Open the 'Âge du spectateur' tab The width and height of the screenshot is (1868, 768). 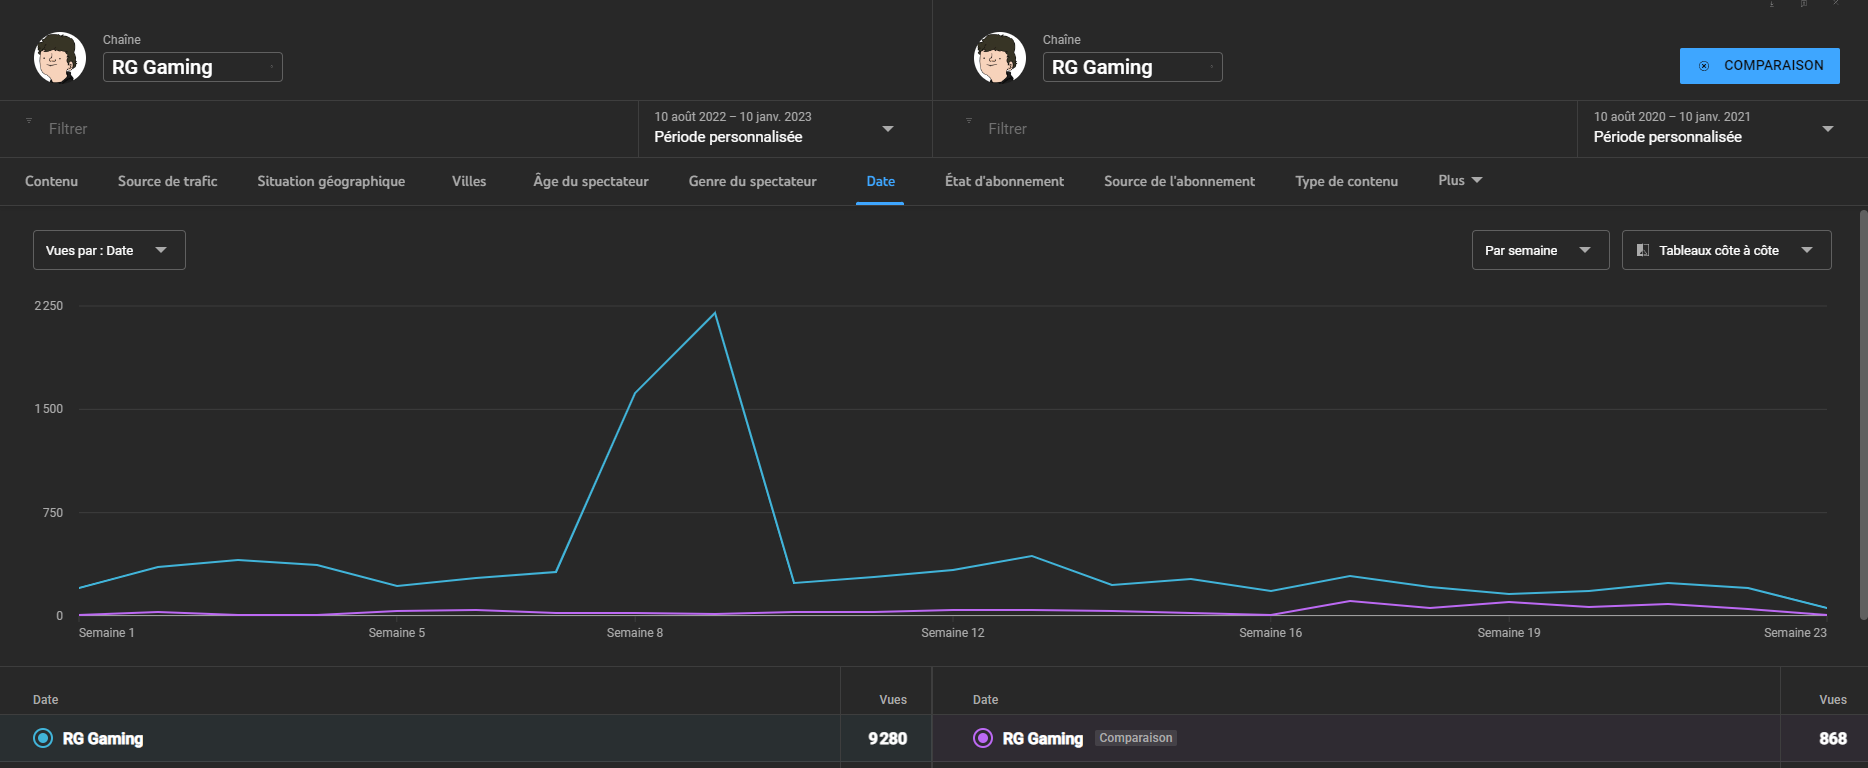pos(590,181)
